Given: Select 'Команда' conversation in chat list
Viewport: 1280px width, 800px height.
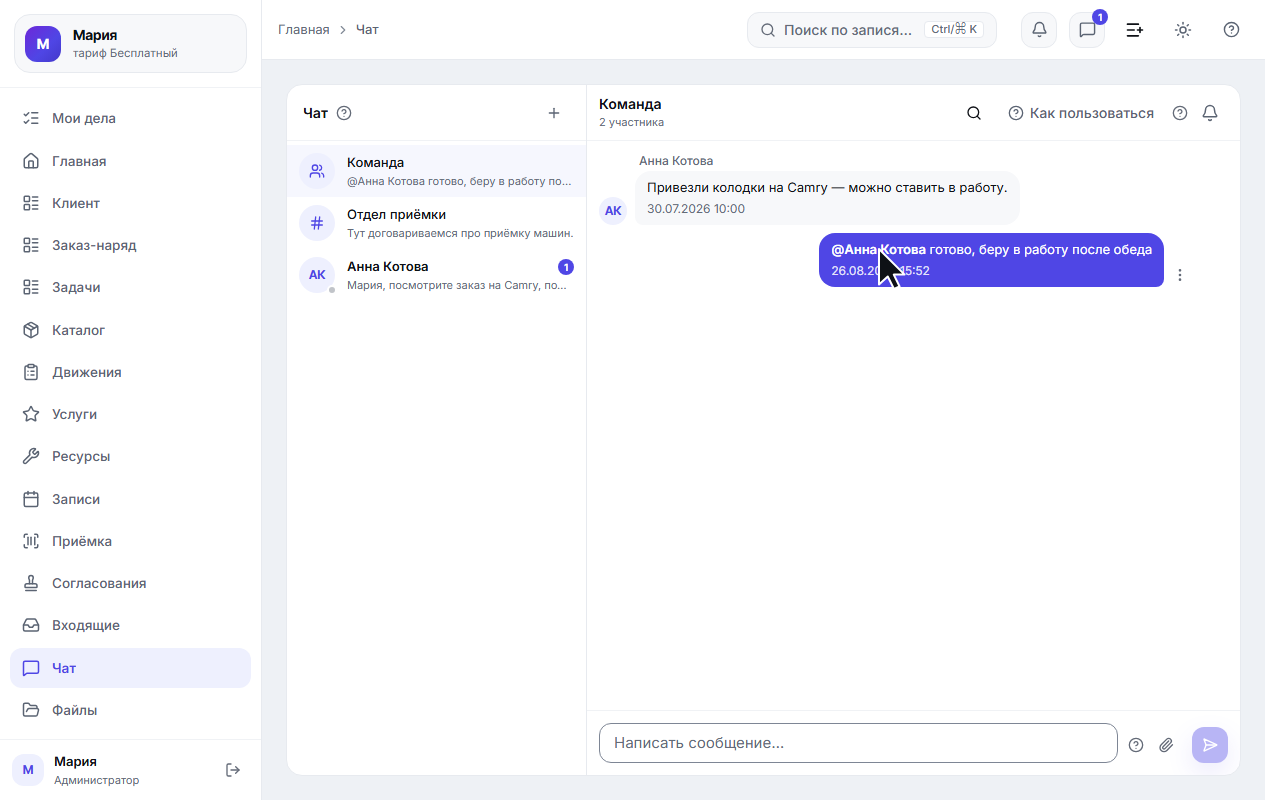Looking at the screenshot, I should (436, 171).
